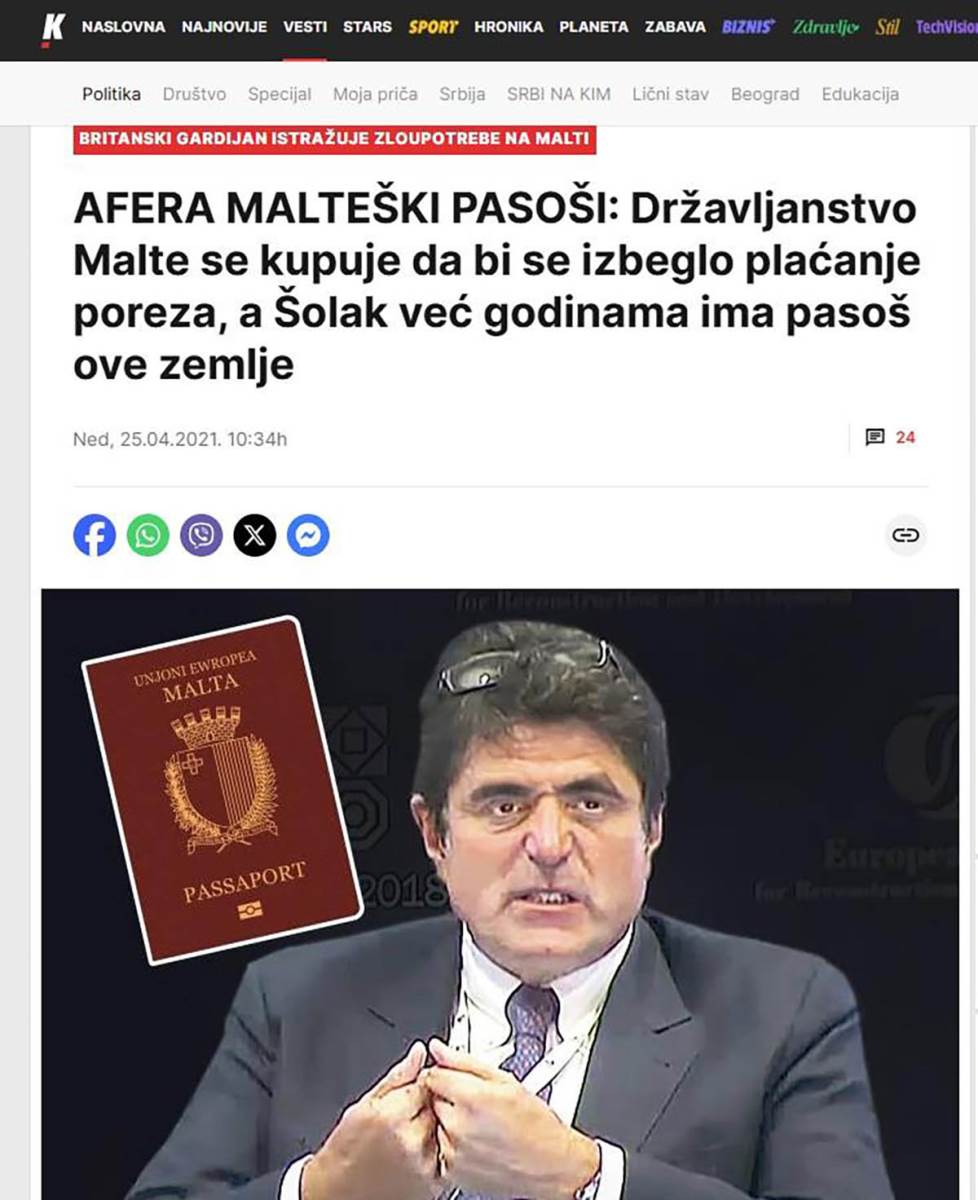Go to the SPORT section
Screen dimensions: 978x1200
(x=433, y=27)
